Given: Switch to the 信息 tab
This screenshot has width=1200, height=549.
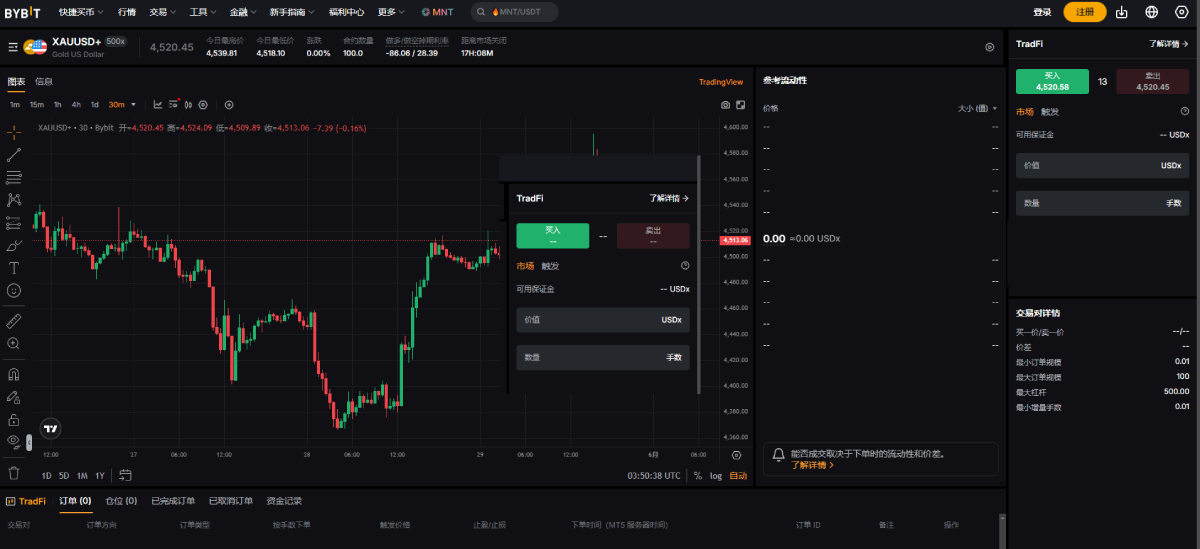Looking at the screenshot, I should 44,82.
